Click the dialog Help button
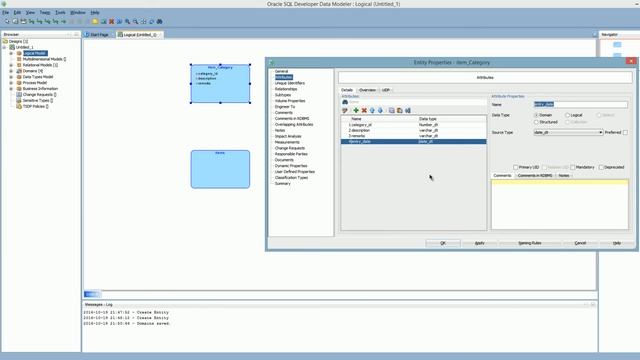The image size is (640, 360). tap(617, 243)
